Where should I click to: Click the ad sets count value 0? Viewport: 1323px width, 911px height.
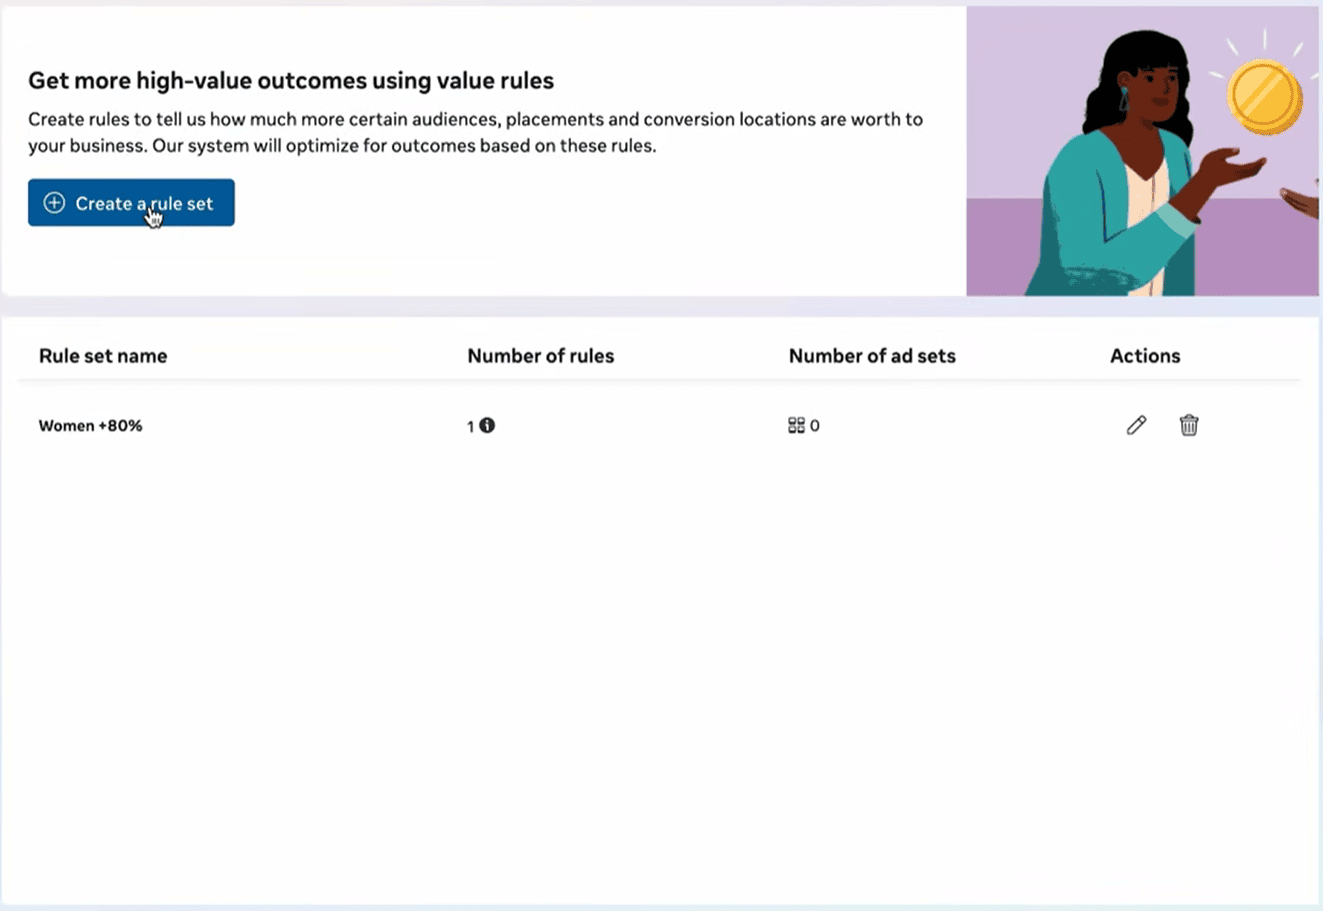815,426
